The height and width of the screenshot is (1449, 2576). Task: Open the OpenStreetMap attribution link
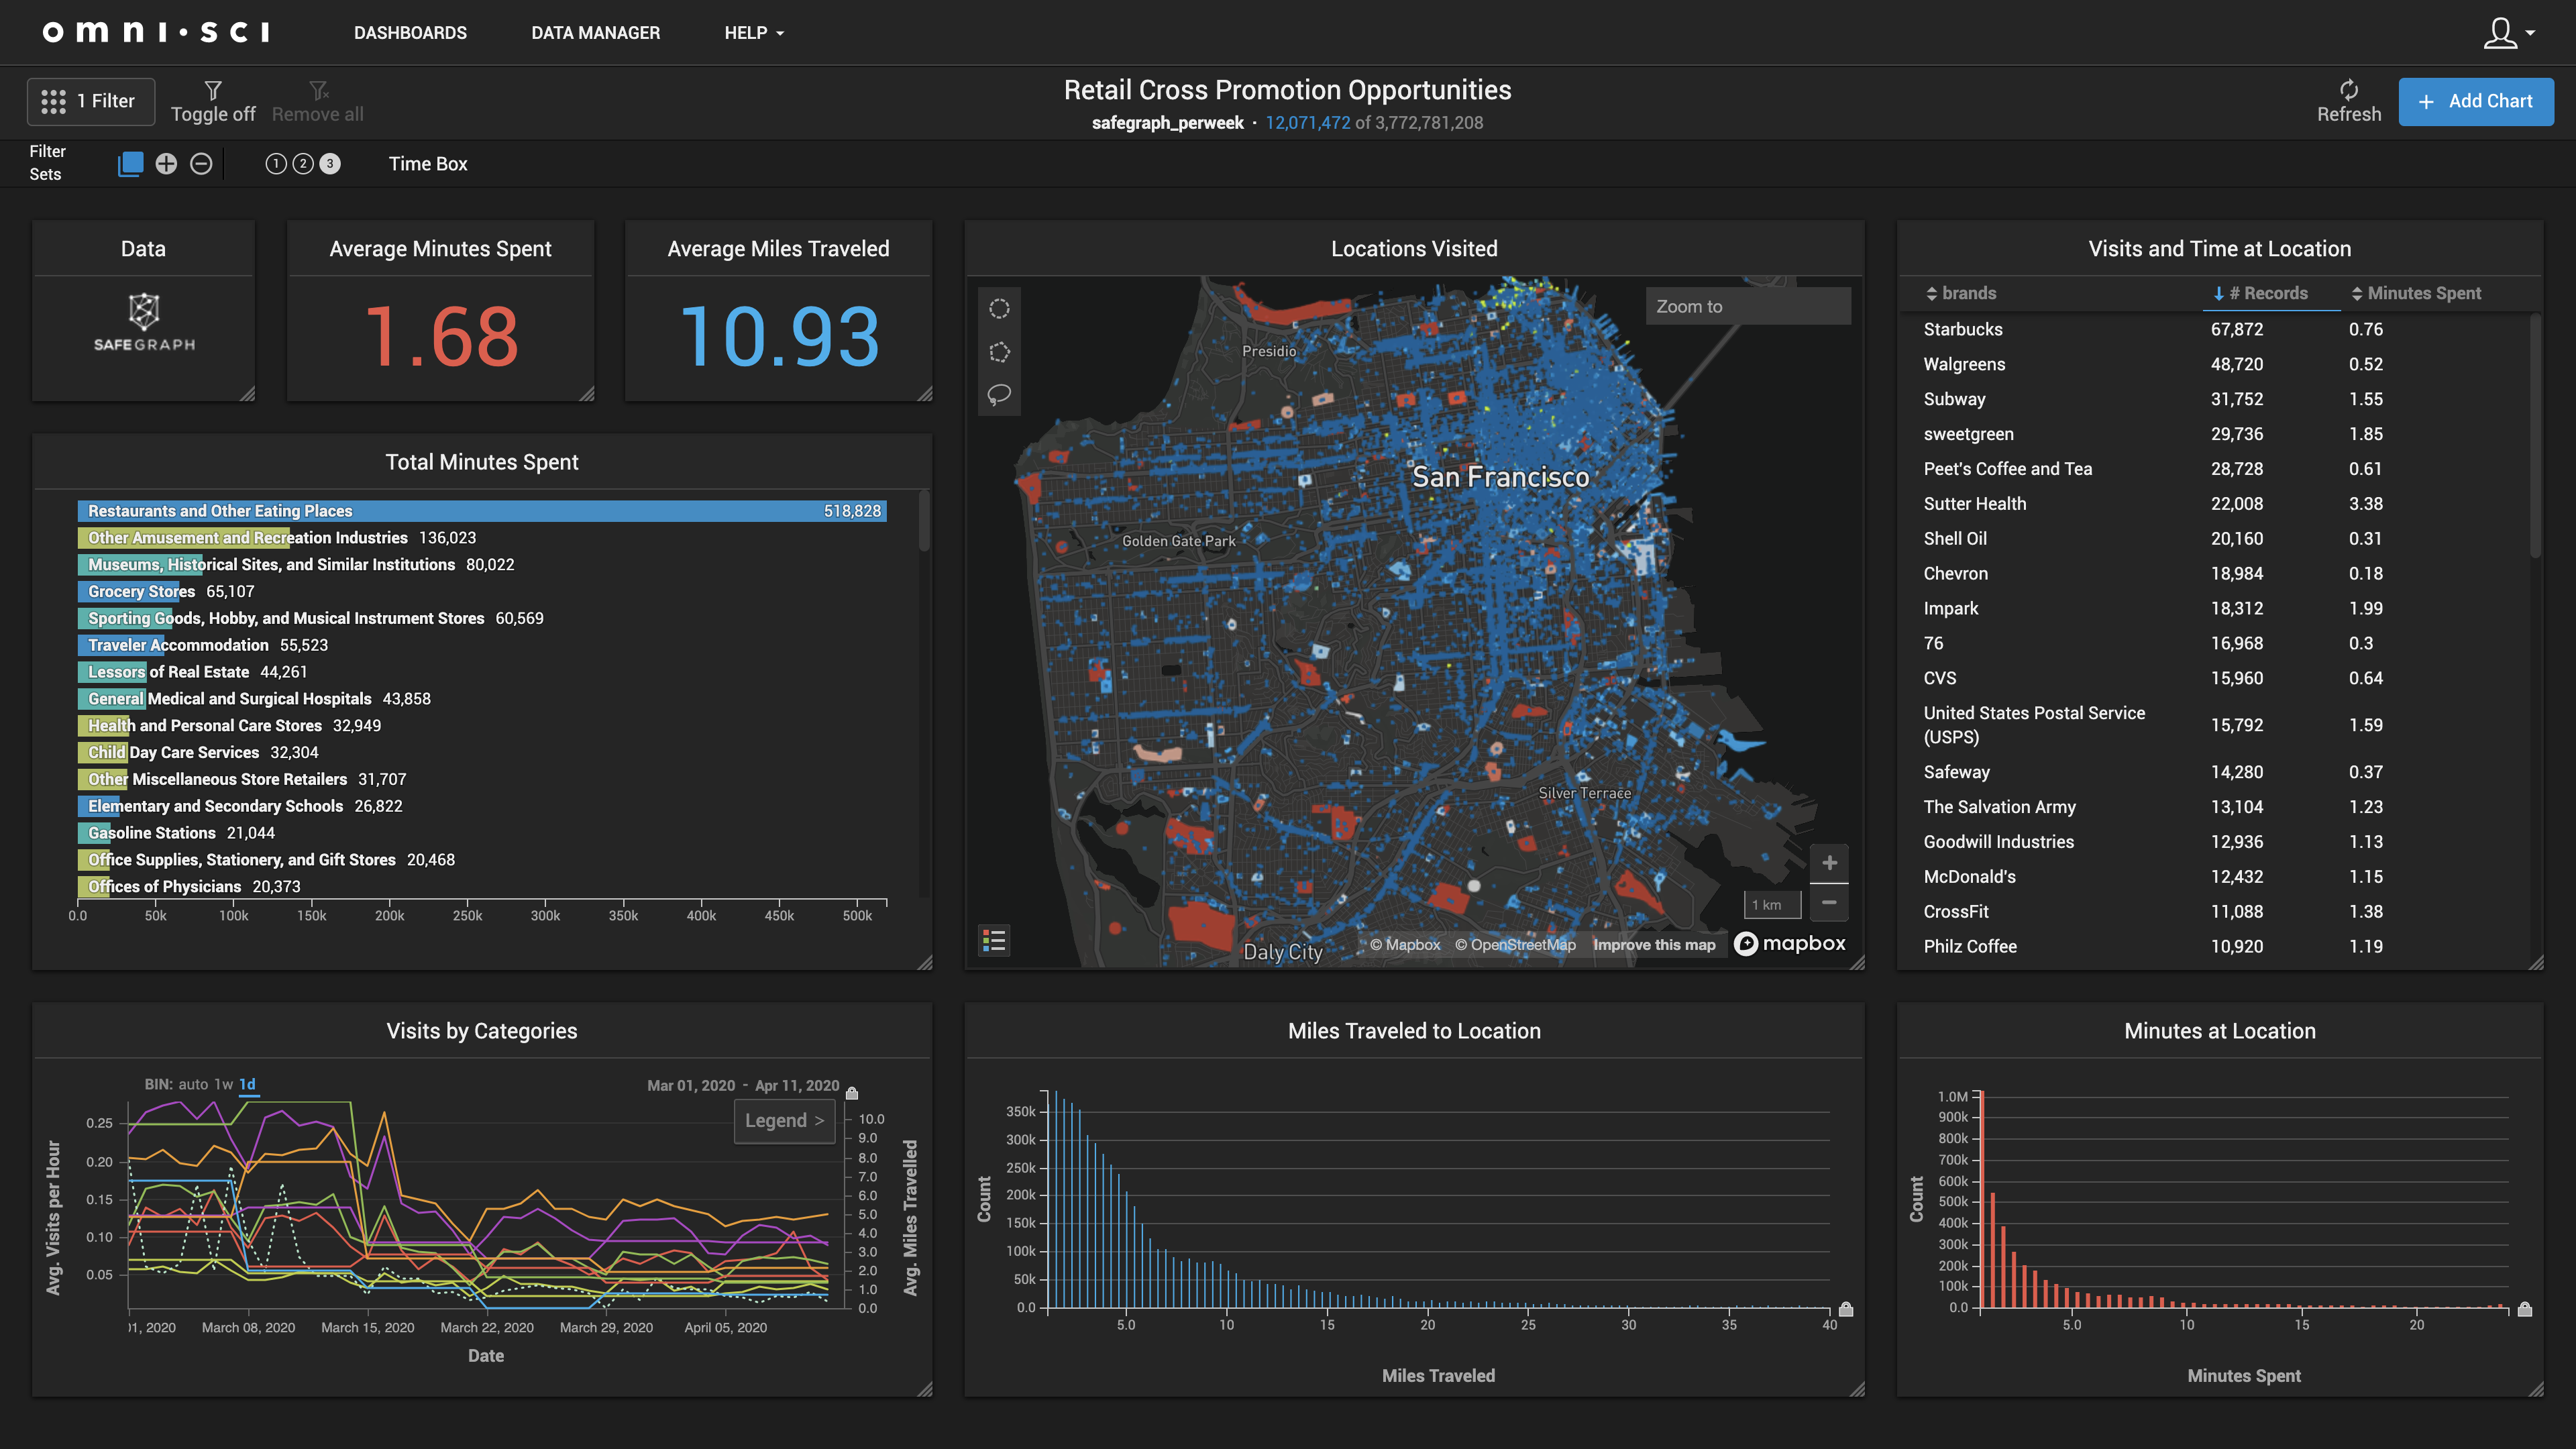[1515, 944]
